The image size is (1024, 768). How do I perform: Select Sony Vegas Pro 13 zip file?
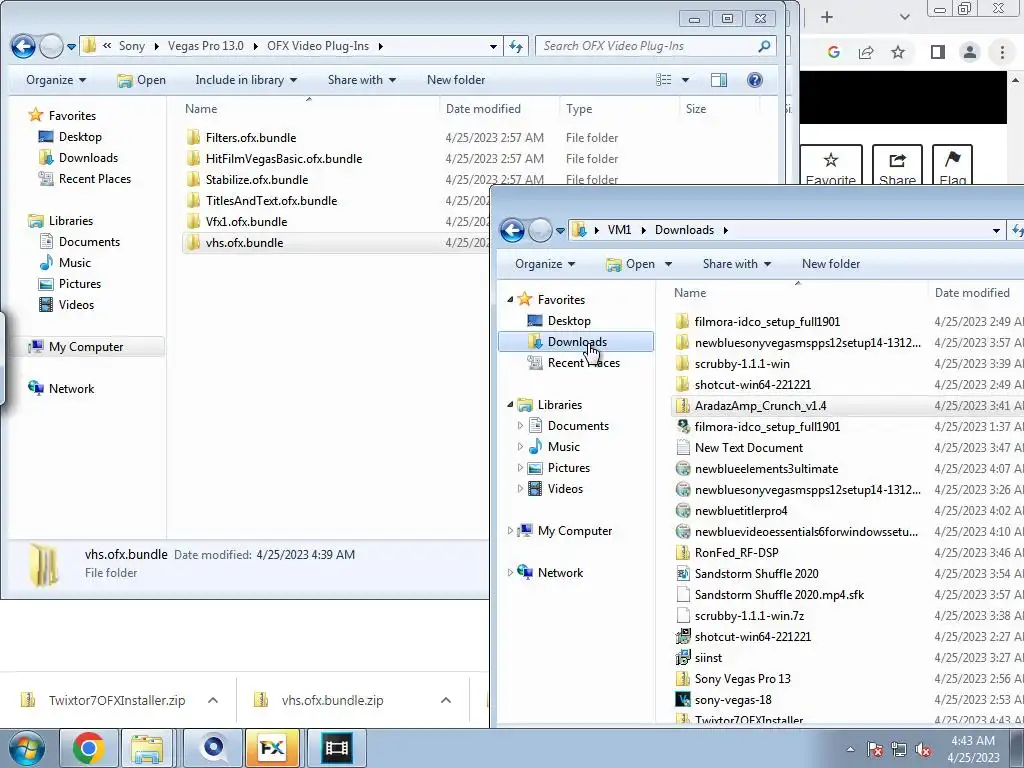coord(743,679)
